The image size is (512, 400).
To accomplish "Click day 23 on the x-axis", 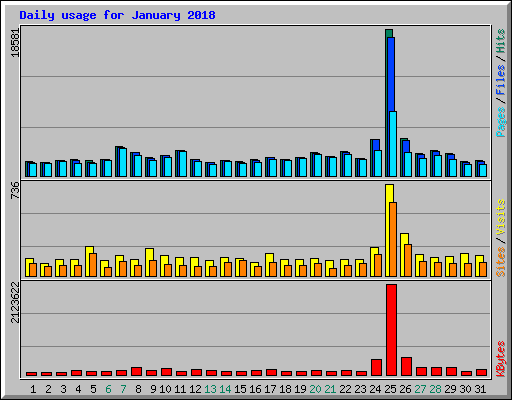I will point(360,389).
